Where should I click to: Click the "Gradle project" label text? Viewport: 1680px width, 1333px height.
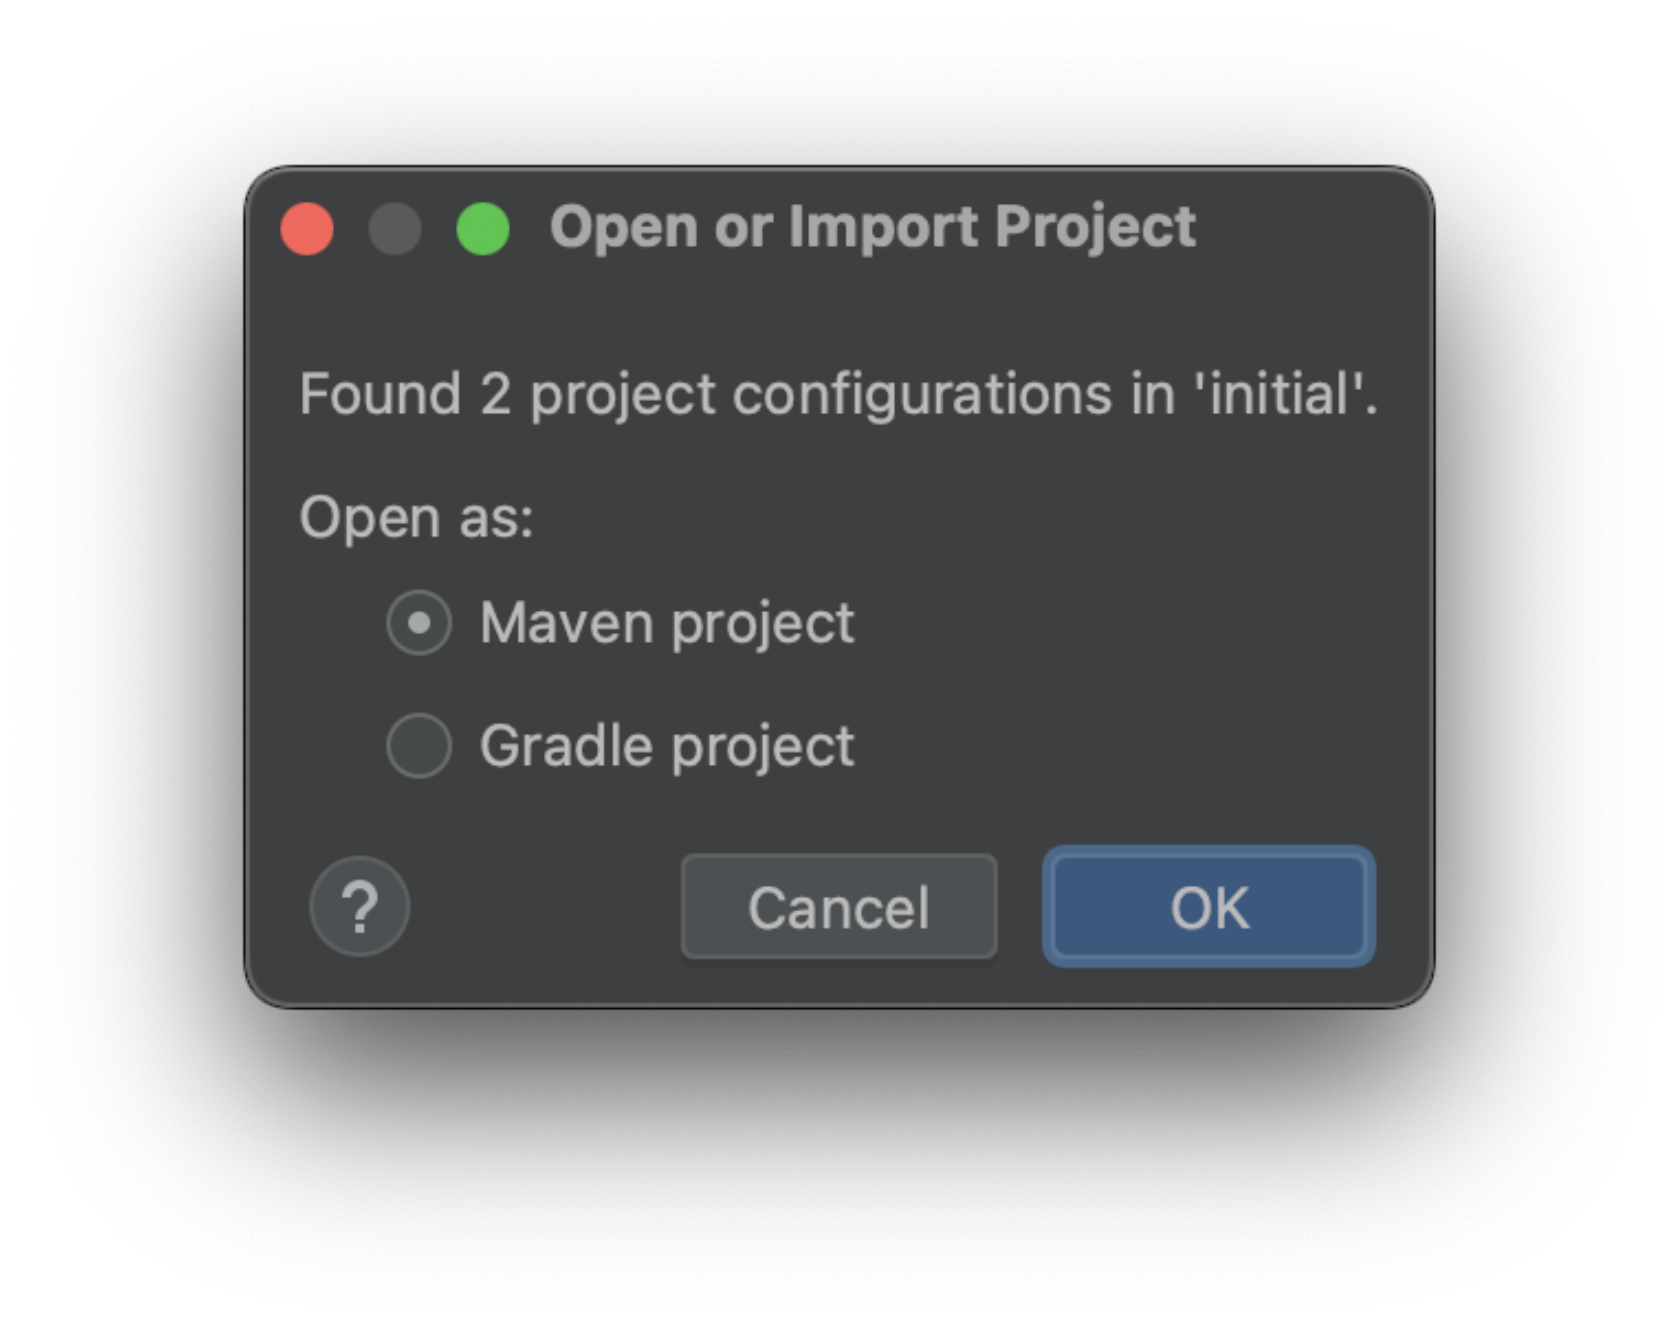667,746
